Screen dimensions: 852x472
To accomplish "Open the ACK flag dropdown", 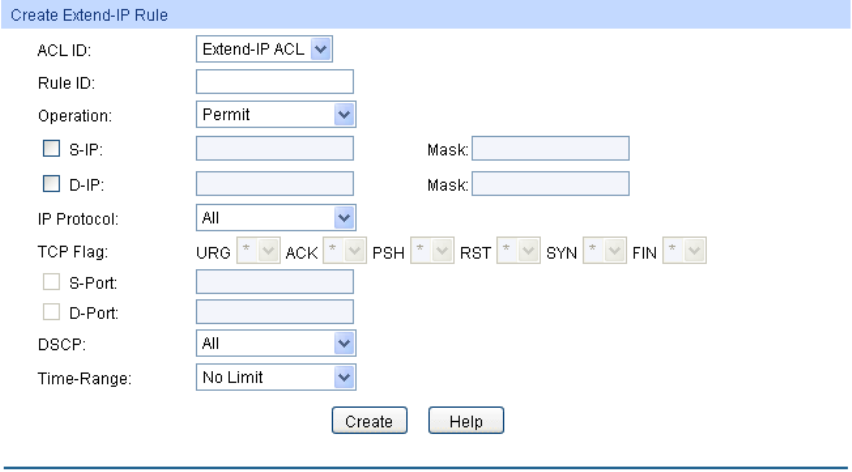I will point(344,250).
